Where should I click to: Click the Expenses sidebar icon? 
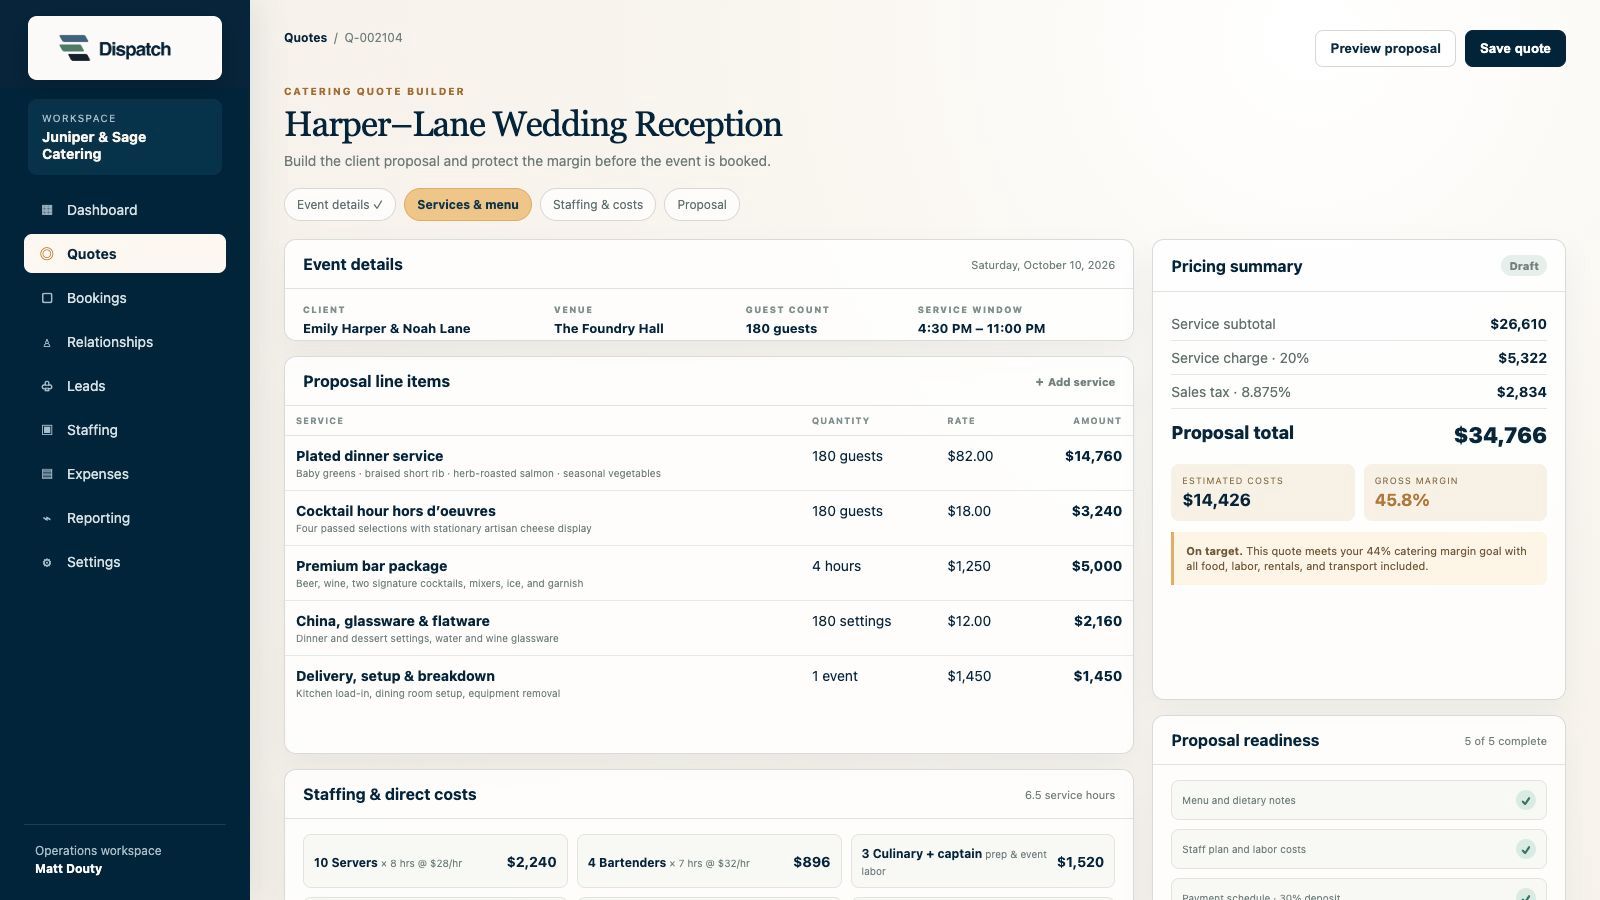pos(47,474)
